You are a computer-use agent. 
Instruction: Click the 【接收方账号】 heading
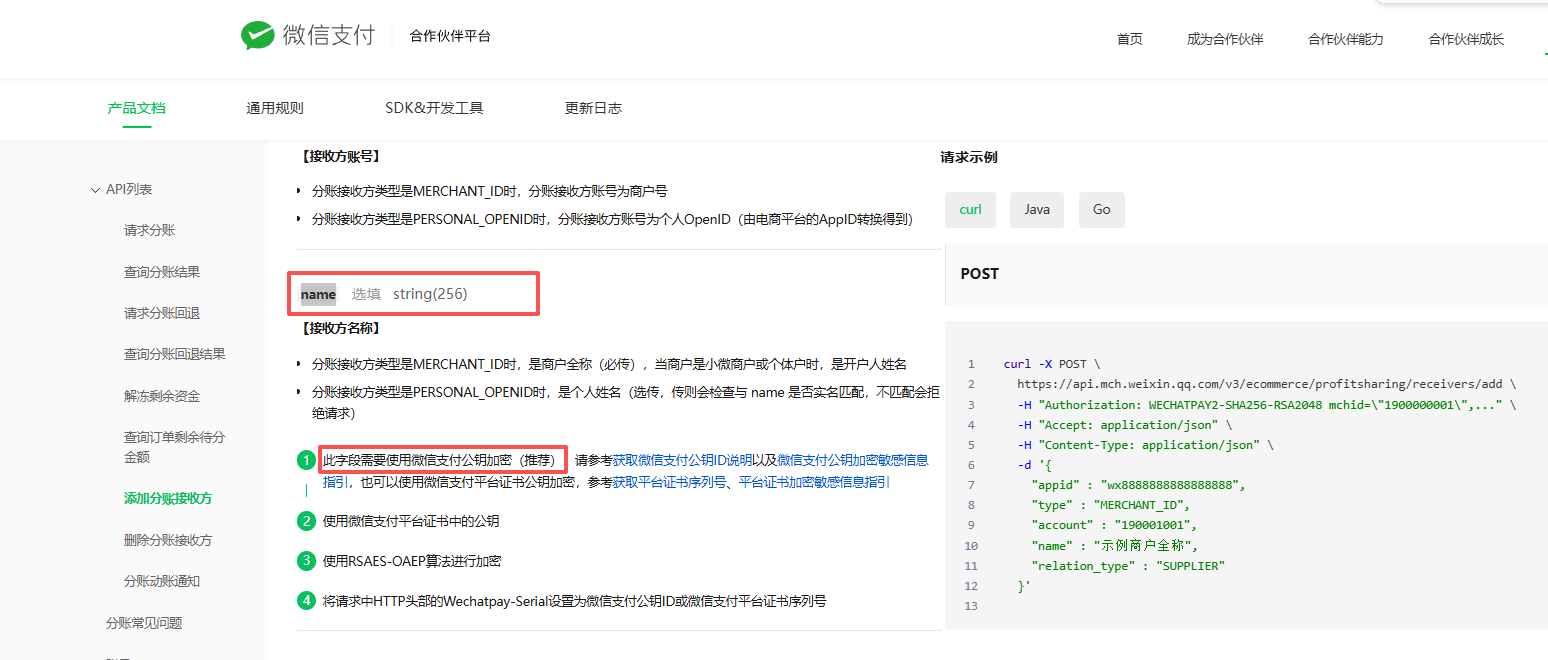click(340, 157)
